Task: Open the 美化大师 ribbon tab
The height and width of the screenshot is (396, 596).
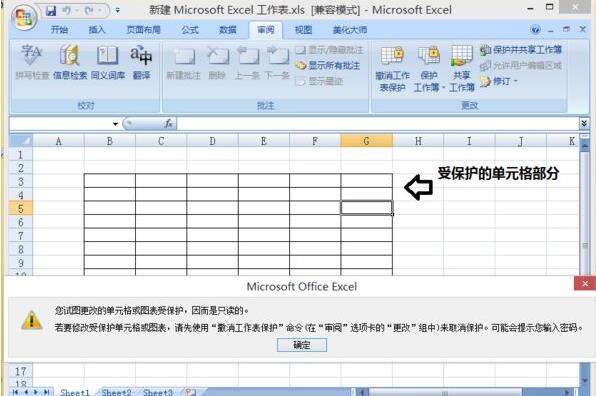Action: click(350, 30)
